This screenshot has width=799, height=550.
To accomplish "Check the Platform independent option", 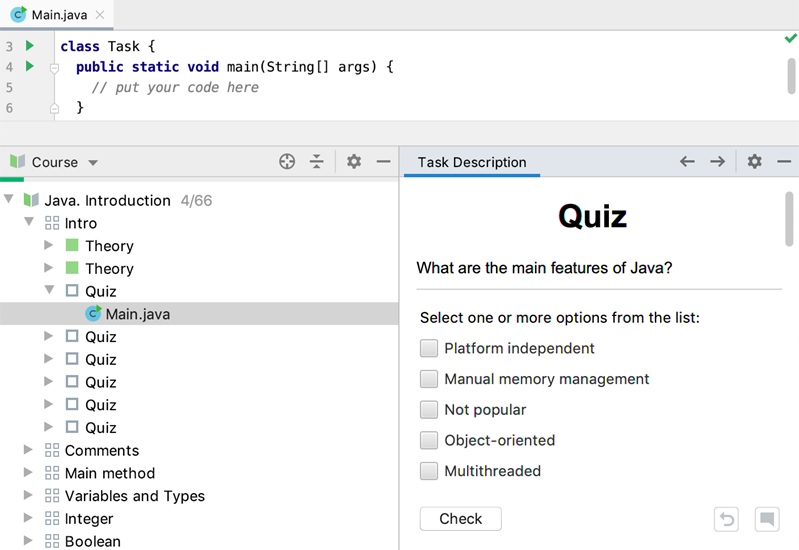I will coord(429,348).
